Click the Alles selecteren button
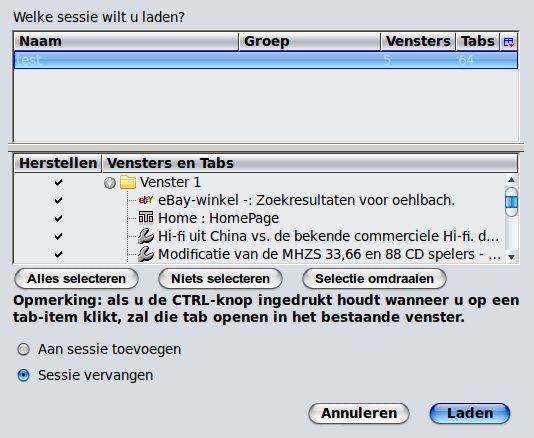This screenshot has width=534, height=438. 76,279
